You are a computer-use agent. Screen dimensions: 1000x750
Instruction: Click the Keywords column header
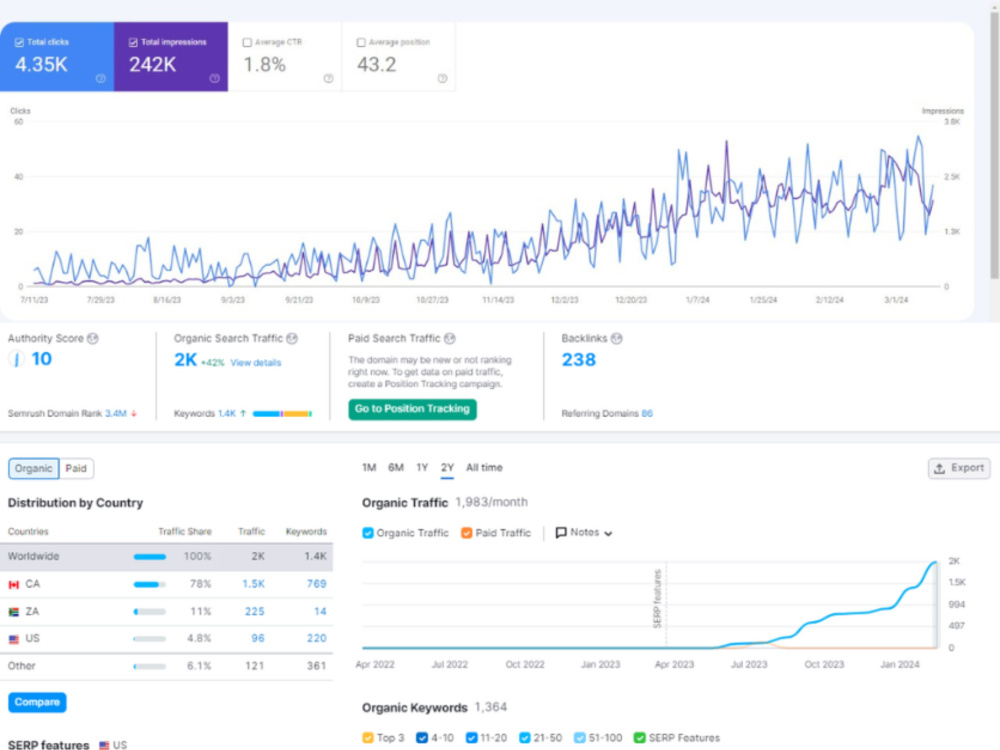click(306, 531)
